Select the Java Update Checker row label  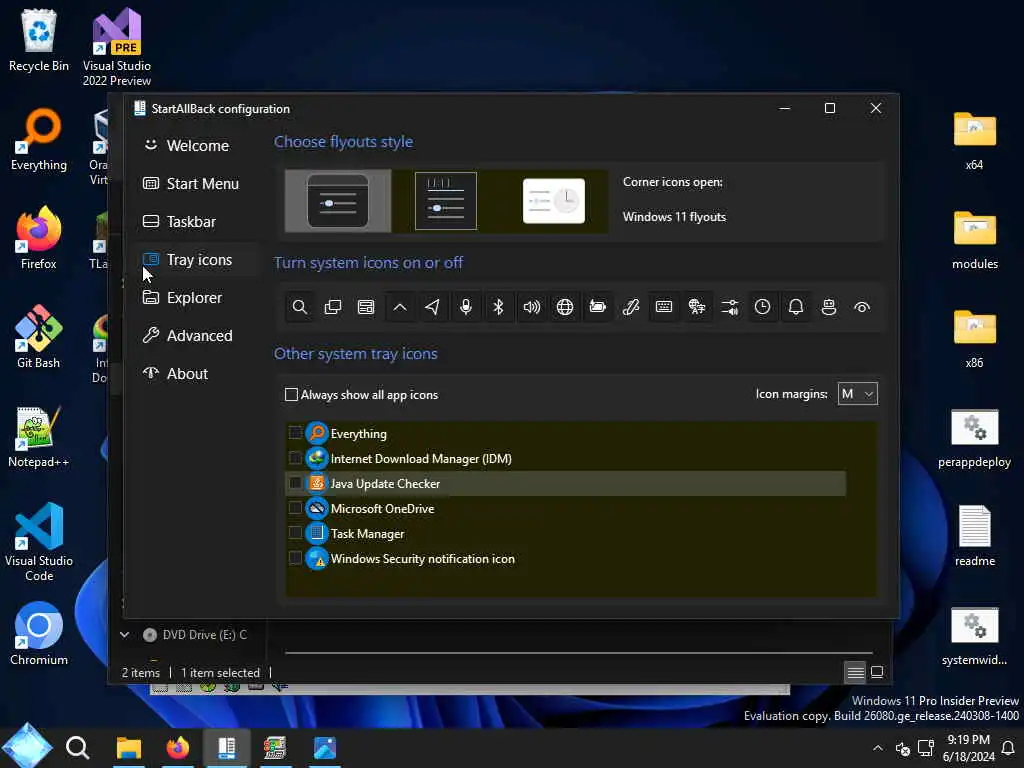point(385,483)
